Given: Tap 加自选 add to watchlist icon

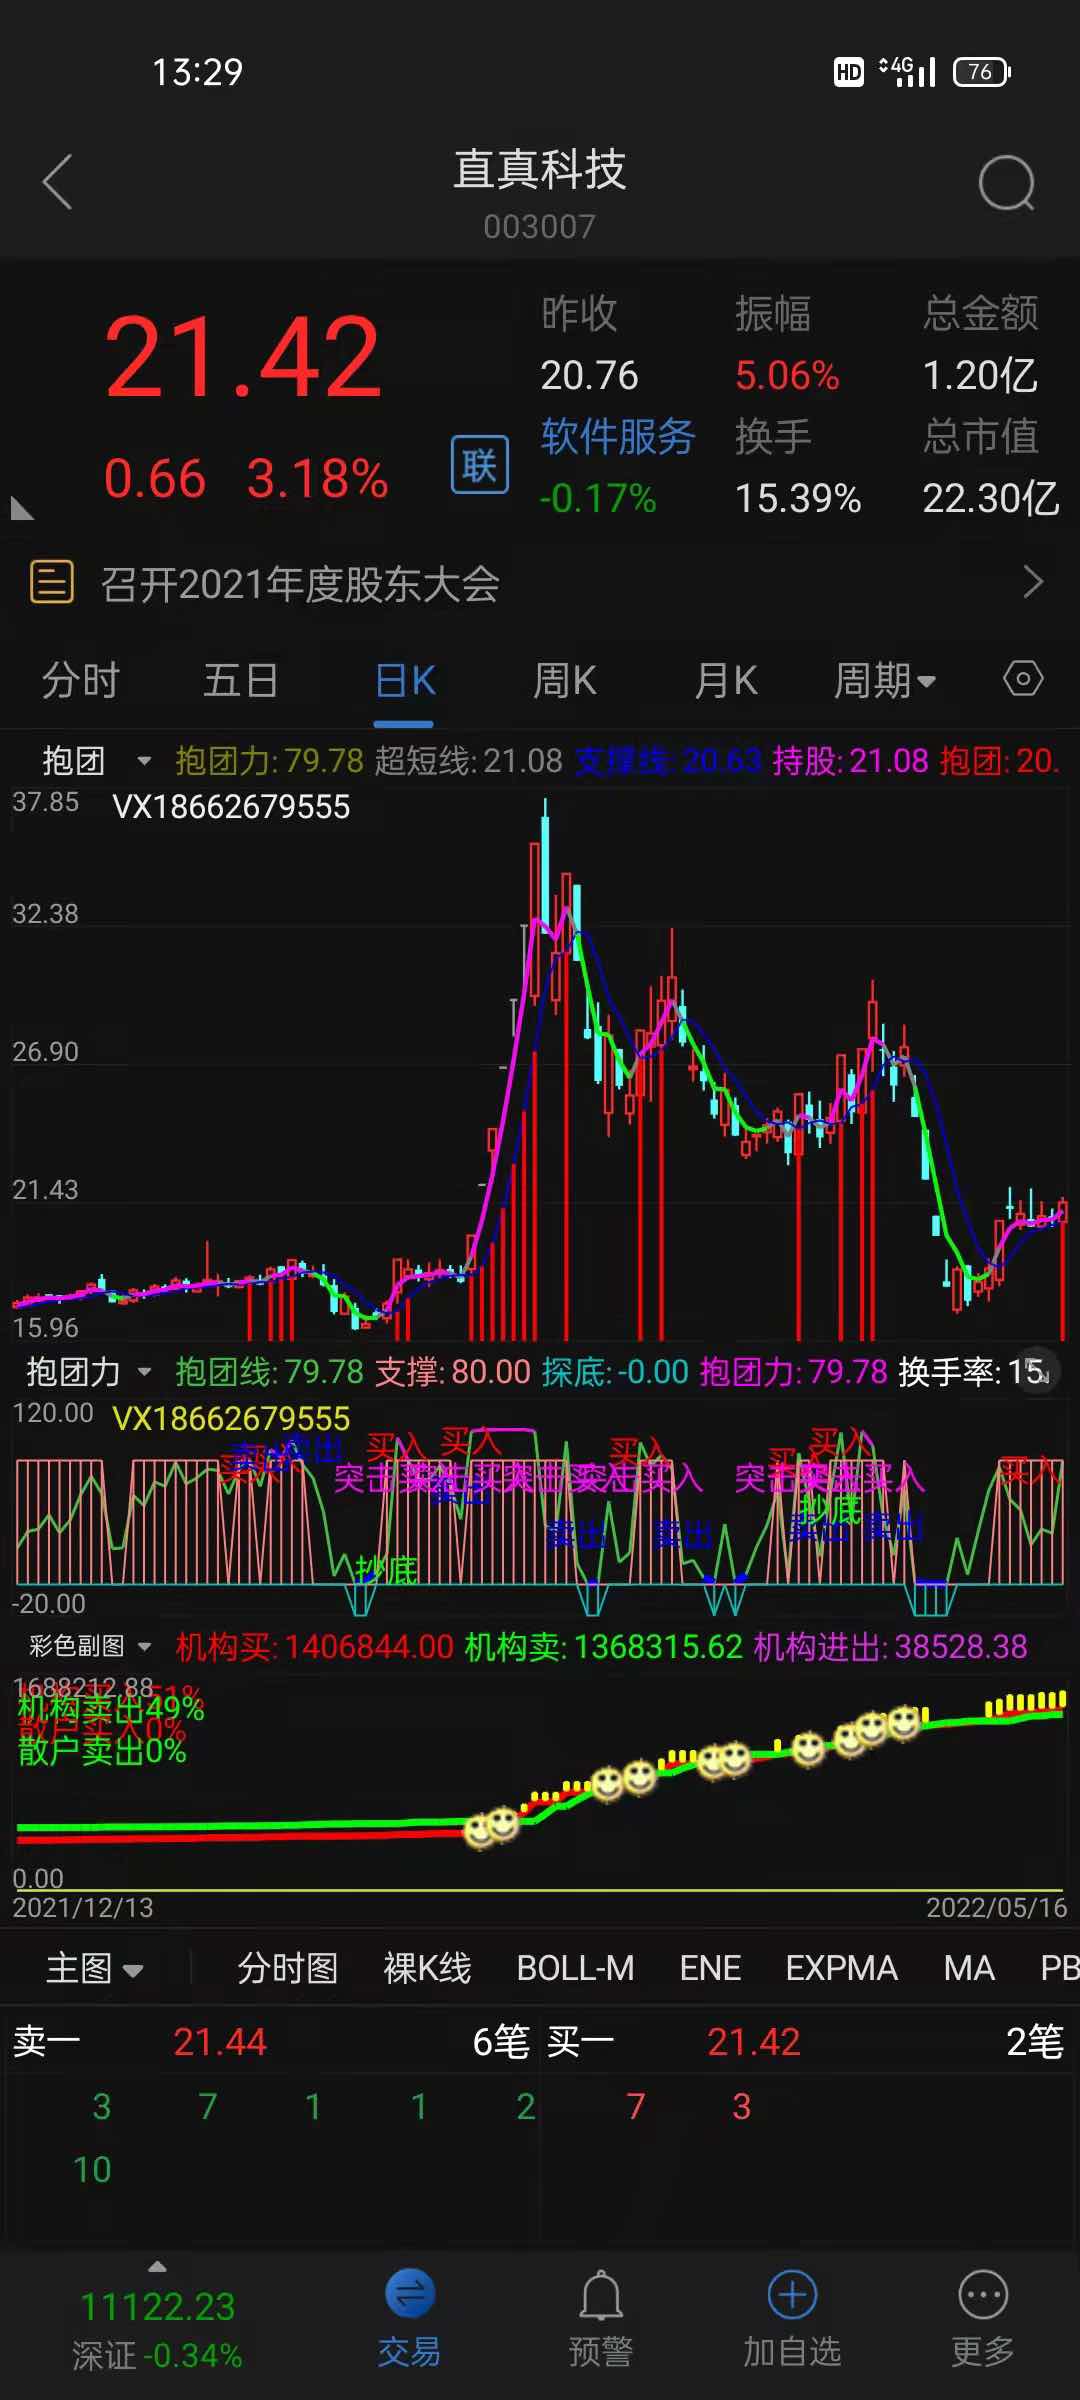Looking at the screenshot, I should pos(792,2296).
